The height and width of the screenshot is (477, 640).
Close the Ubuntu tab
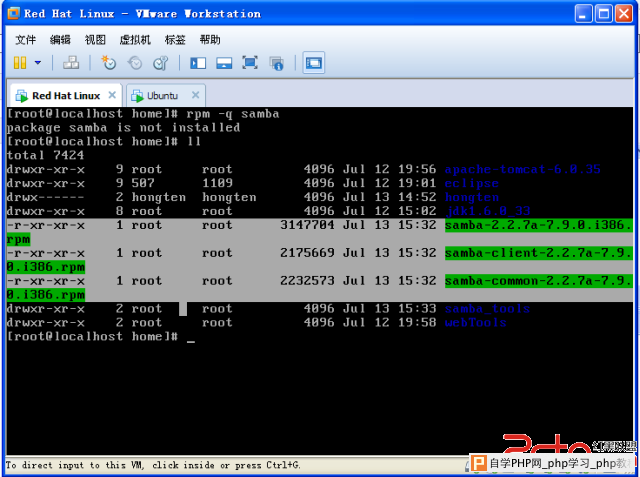coord(193,96)
